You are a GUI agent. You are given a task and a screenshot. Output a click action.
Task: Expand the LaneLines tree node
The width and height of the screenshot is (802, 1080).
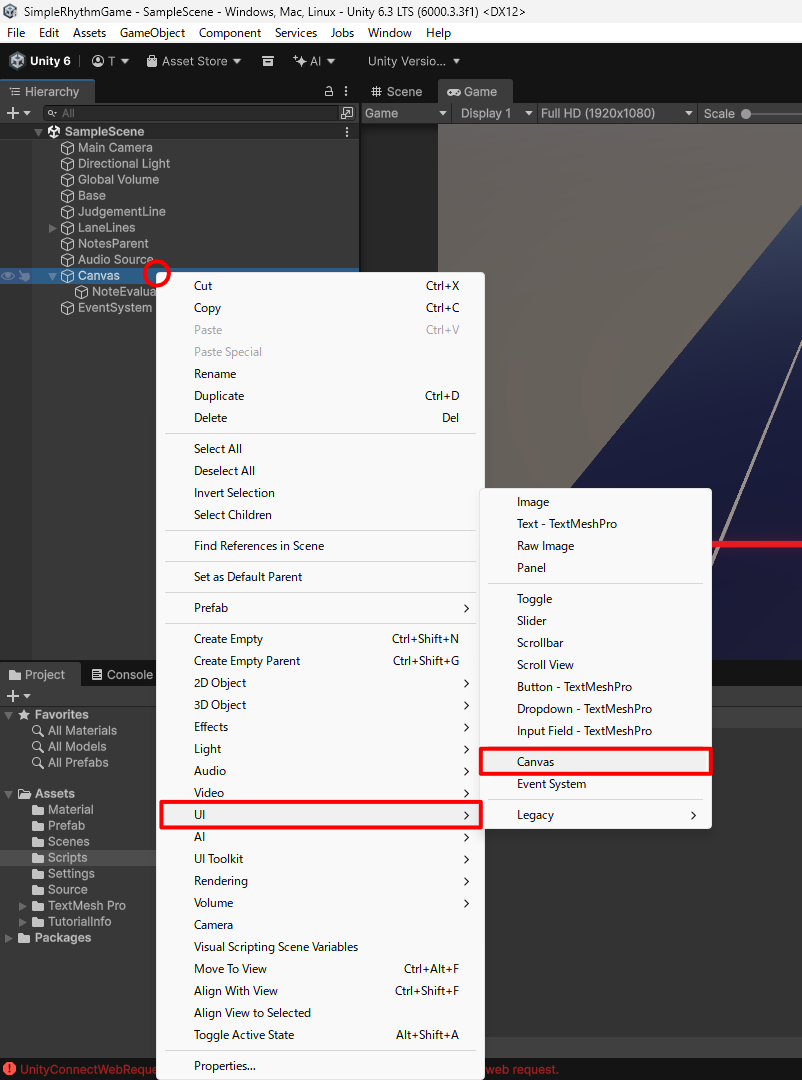pyautogui.click(x=53, y=228)
